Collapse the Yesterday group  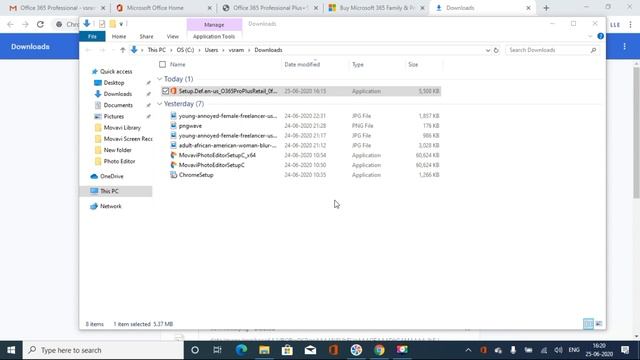coord(160,104)
